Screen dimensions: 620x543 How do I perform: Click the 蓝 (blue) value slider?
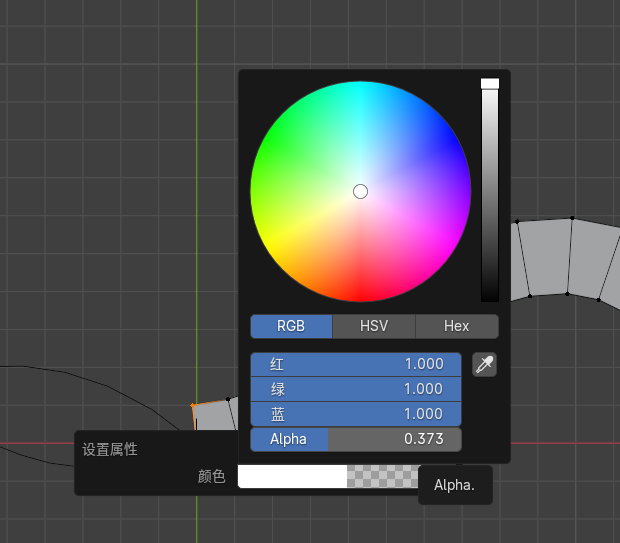point(356,414)
